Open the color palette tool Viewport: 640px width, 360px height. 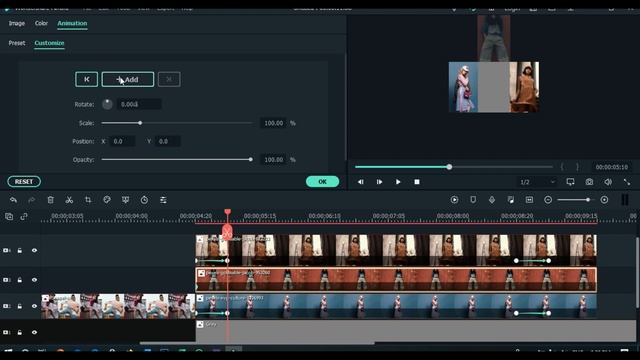[107, 200]
